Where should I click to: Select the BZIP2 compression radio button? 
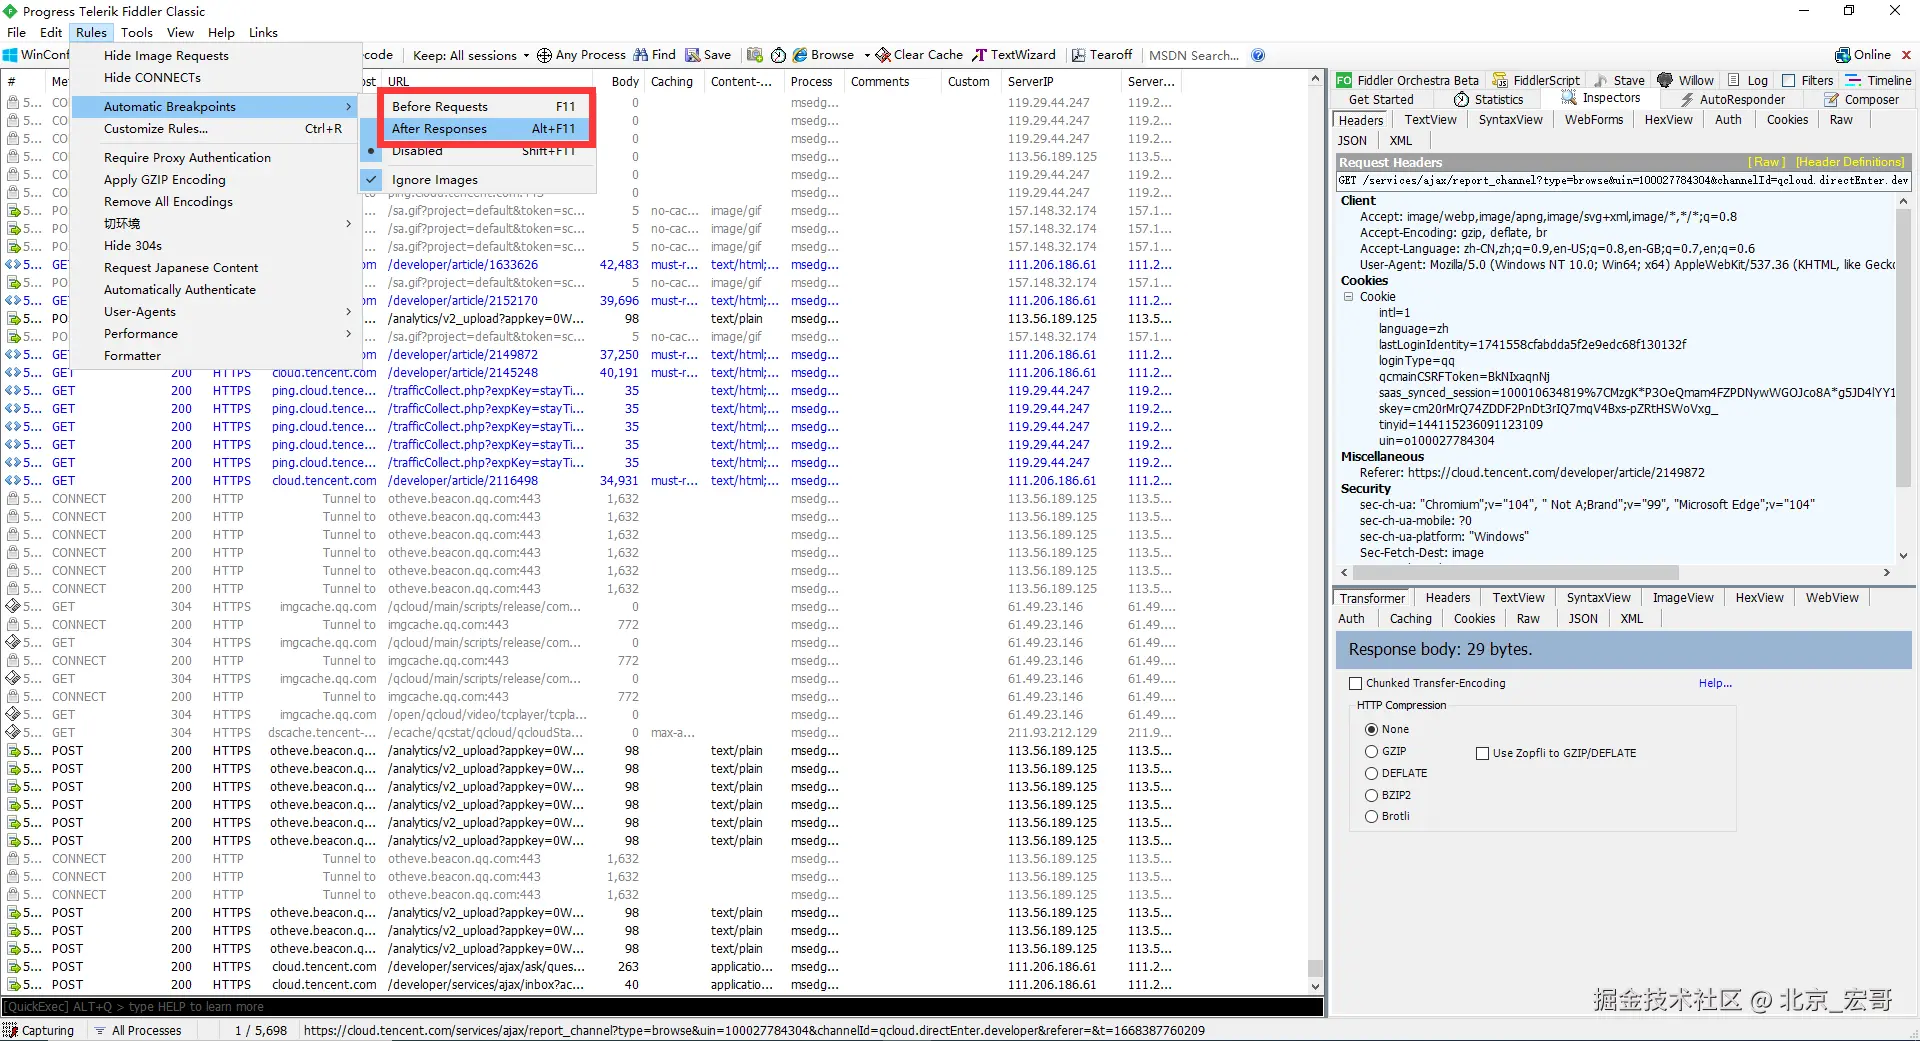pos(1372,795)
